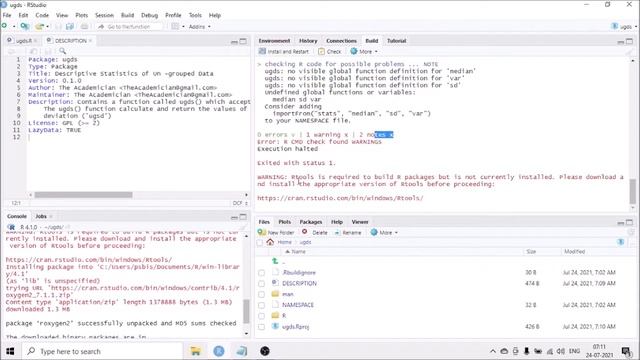Click the Home directory icon in Files pane
This screenshot has height=360, width=640.
coord(270,242)
